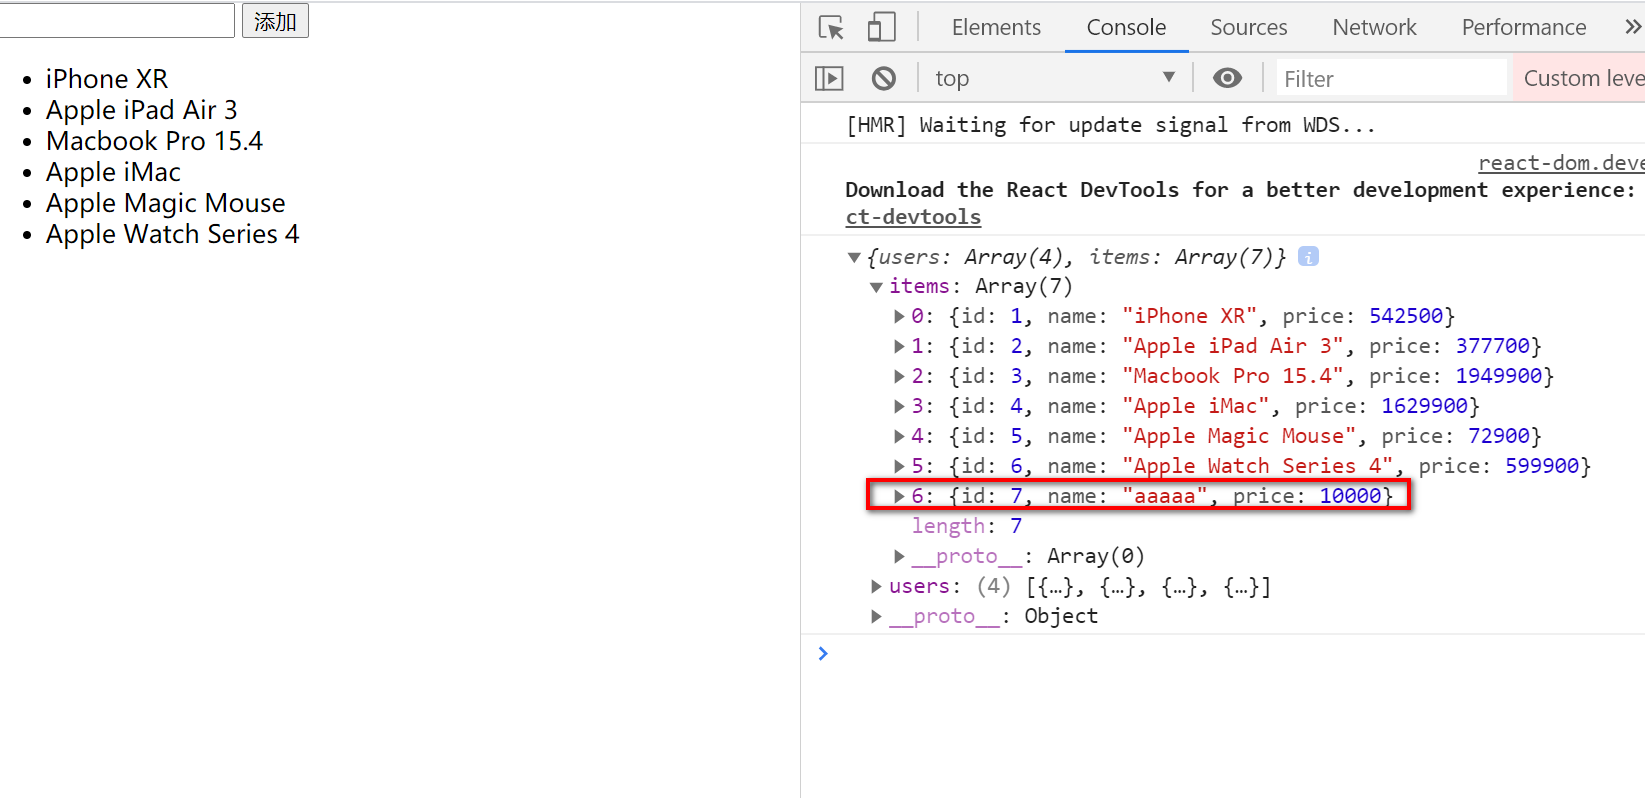The image size is (1645, 798).
Task: Select 'Macbook Pro 15.4' list item
Action: (x=154, y=141)
